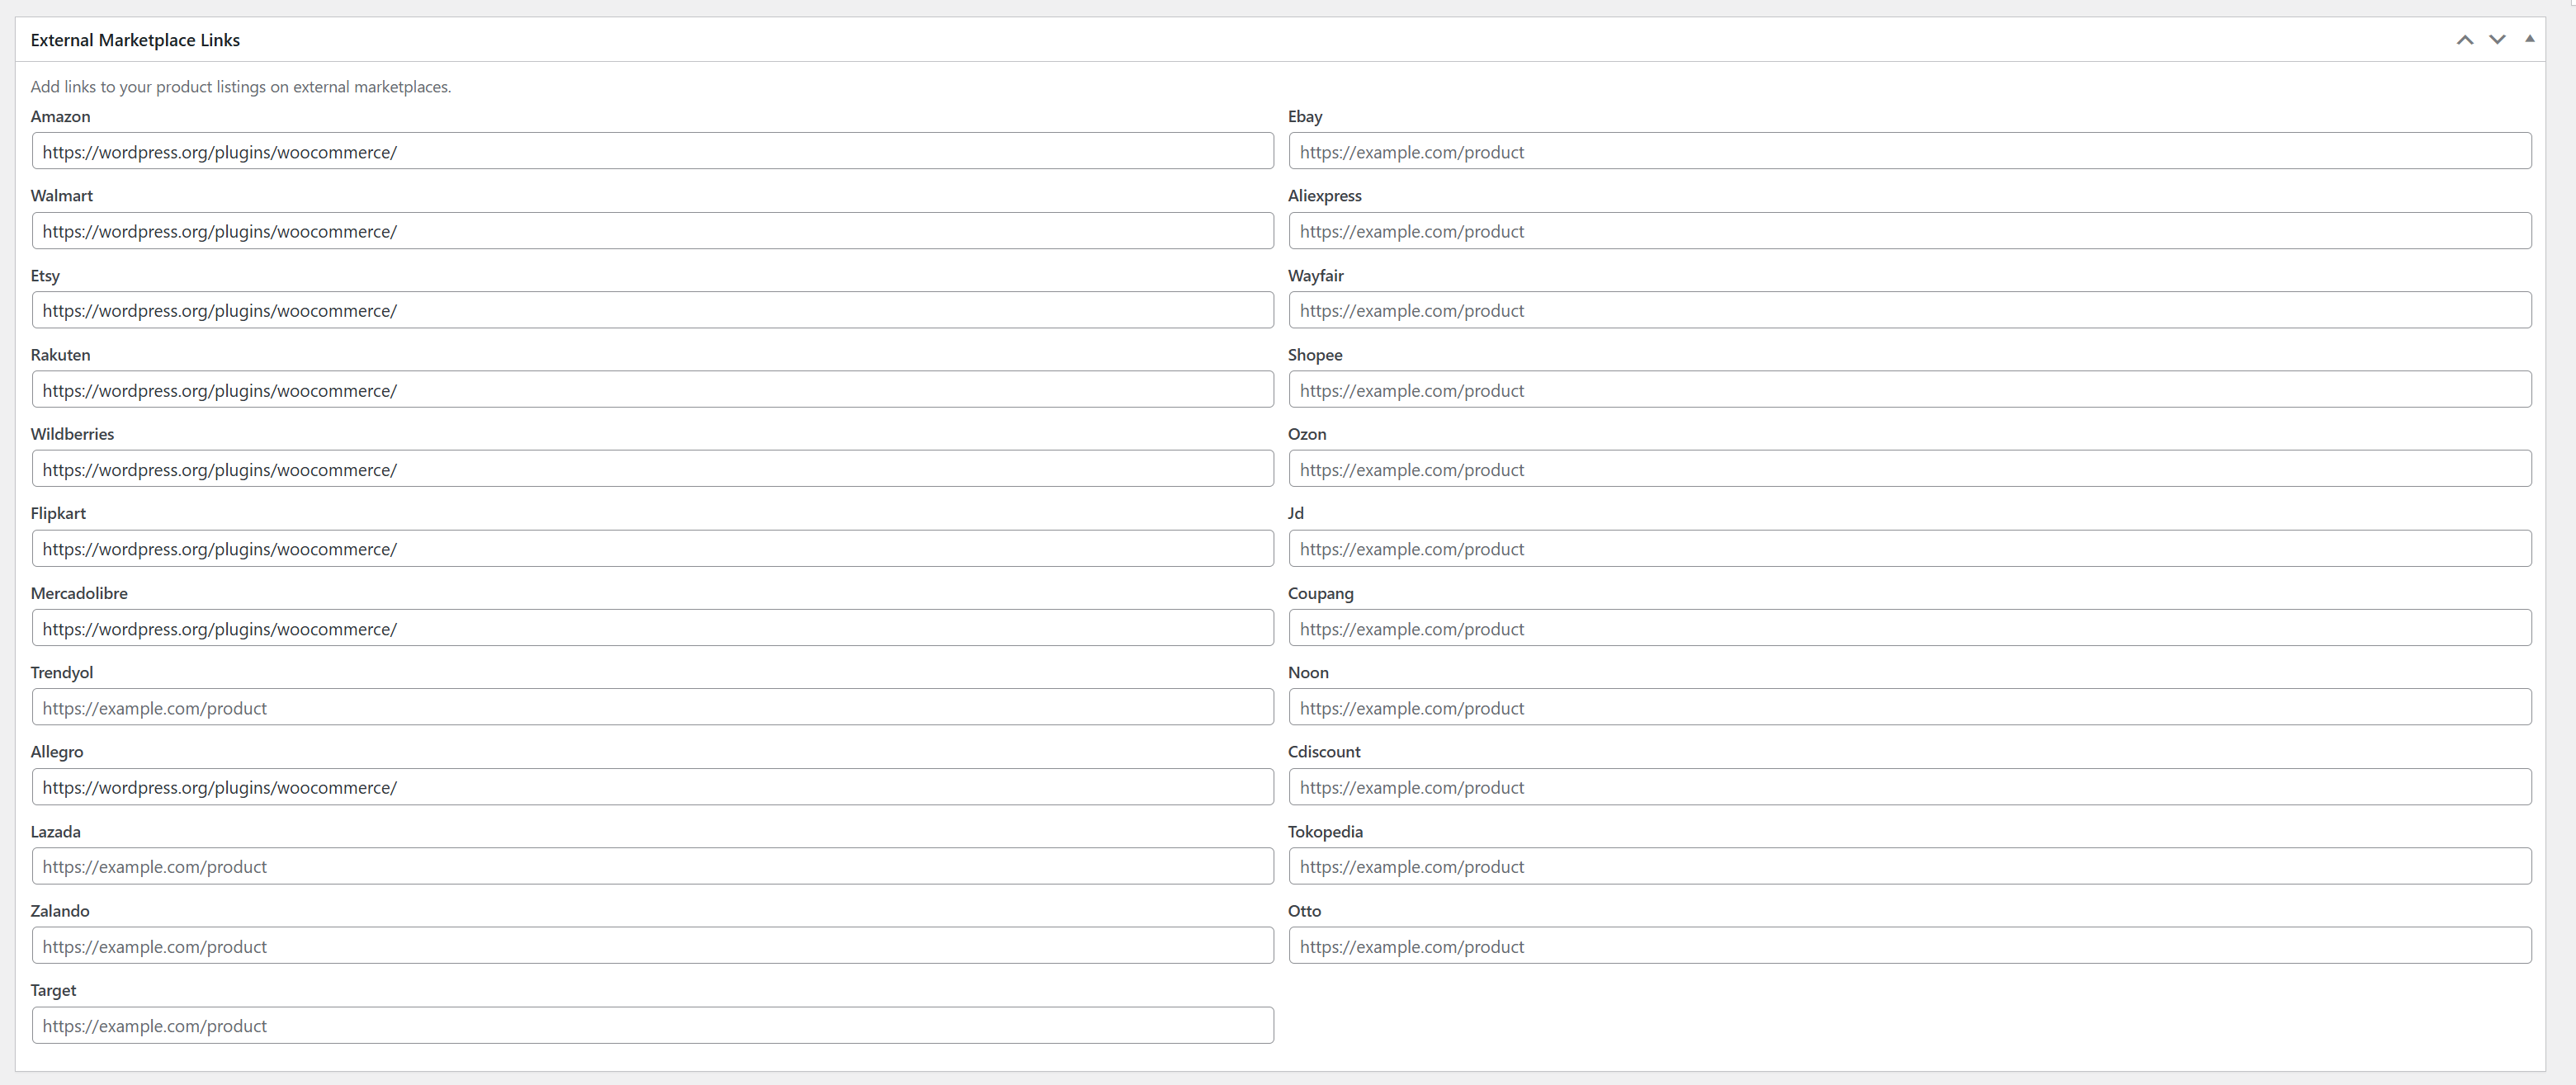The width and height of the screenshot is (2576, 1085).
Task: Click the Aliexpress URL box
Action: [x=1910, y=230]
